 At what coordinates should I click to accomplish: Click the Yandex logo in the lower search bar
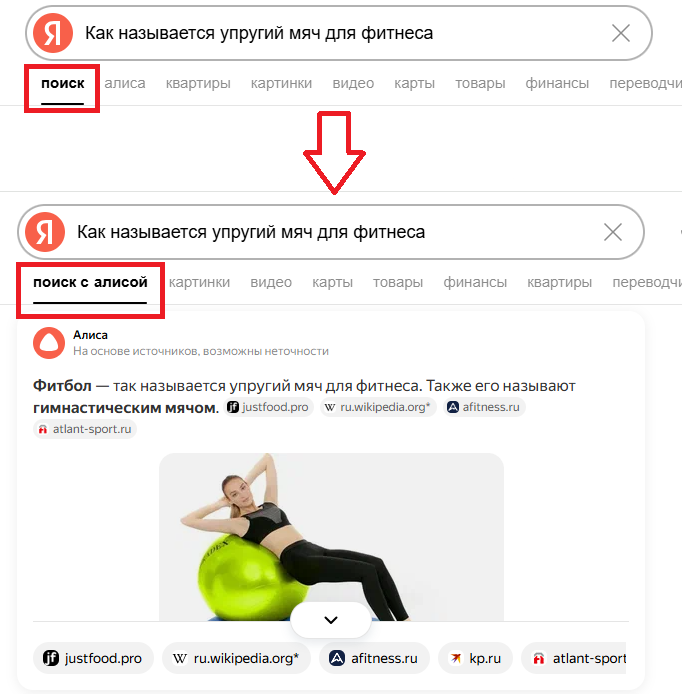point(45,232)
